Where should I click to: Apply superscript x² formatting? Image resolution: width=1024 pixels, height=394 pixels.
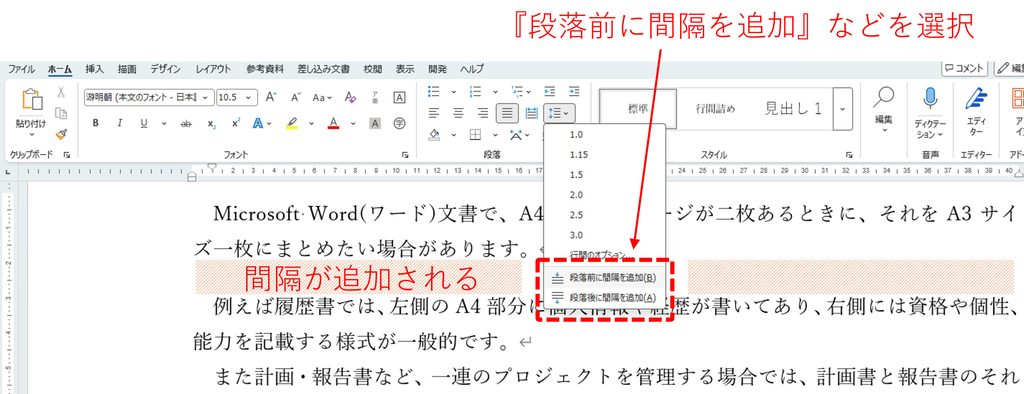coord(235,123)
